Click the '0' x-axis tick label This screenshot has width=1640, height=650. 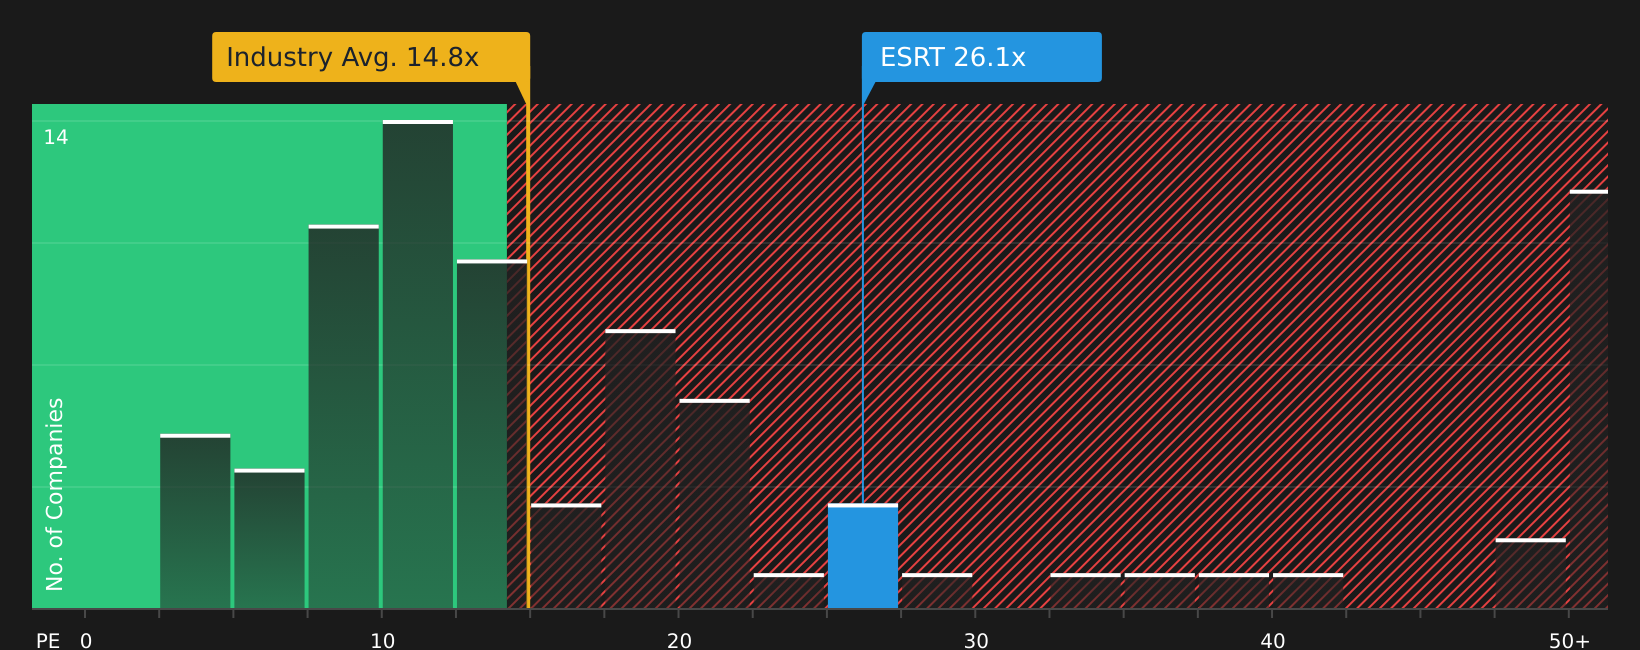(86, 641)
